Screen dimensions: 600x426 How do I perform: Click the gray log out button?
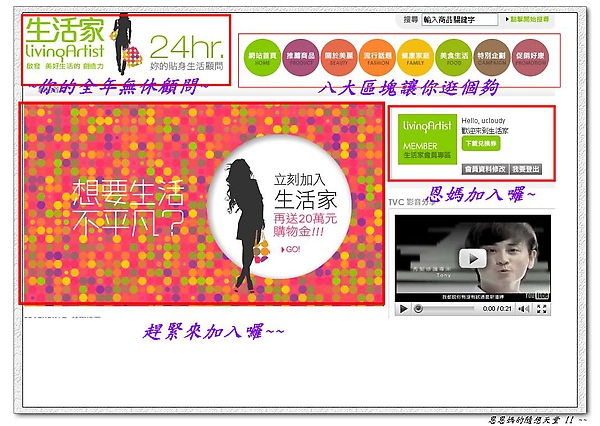[526, 169]
